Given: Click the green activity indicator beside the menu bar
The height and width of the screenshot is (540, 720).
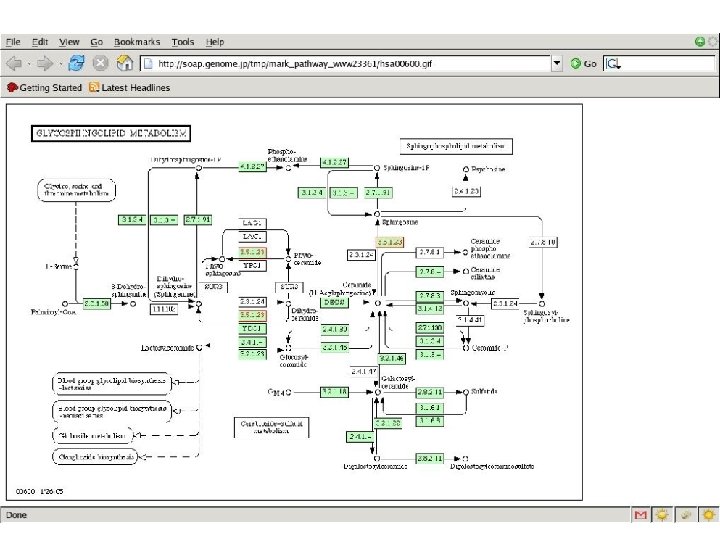Looking at the screenshot, I should point(700,42).
